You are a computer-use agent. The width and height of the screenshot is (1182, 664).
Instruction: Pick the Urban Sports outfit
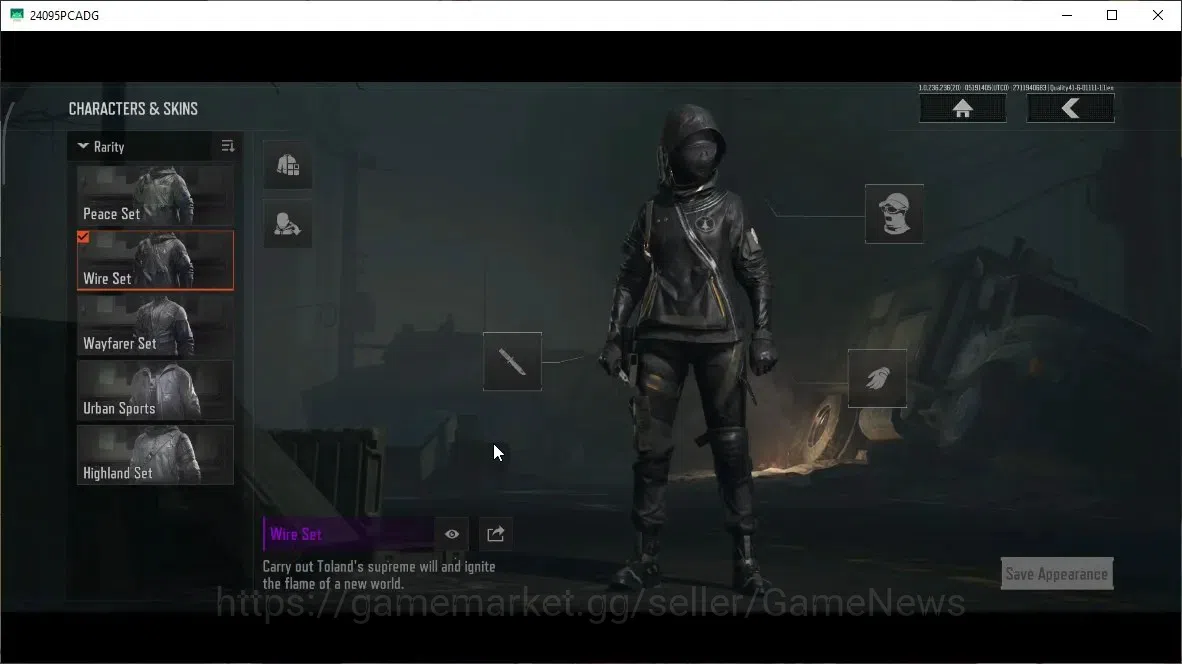tap(155, 390)
